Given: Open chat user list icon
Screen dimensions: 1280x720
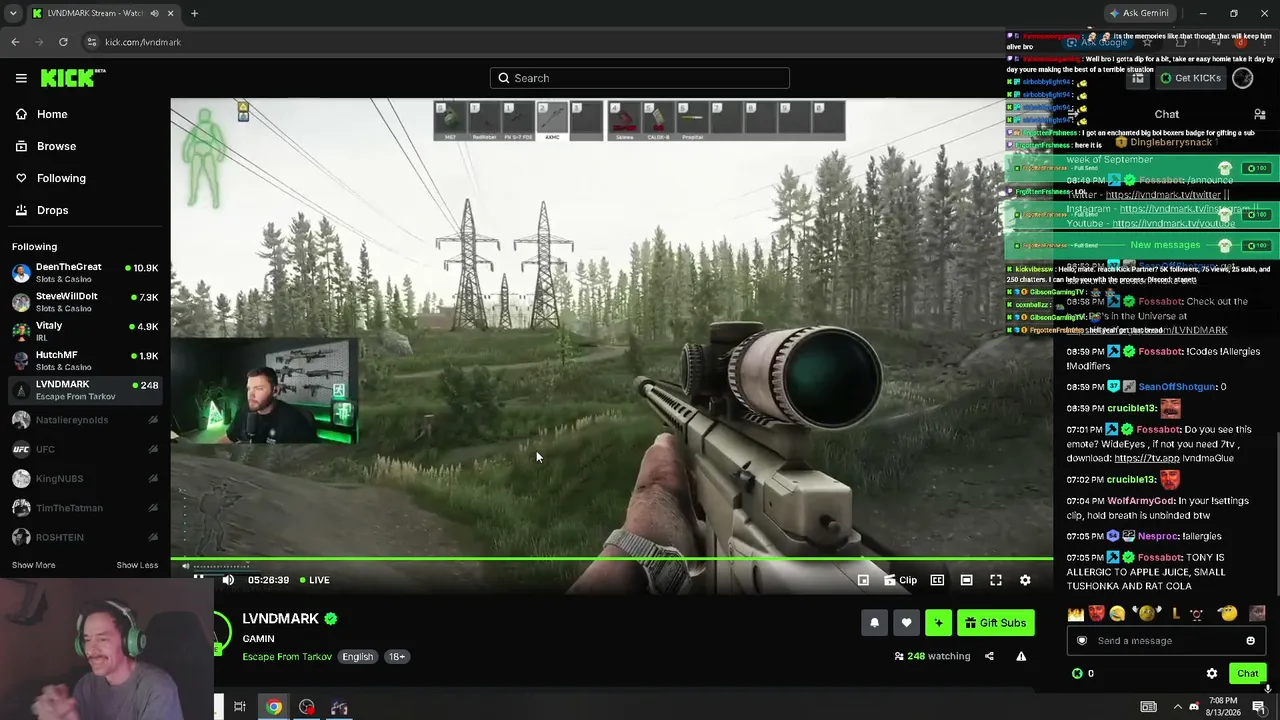Looking at the screenshot, I should tap(1260, 115).
